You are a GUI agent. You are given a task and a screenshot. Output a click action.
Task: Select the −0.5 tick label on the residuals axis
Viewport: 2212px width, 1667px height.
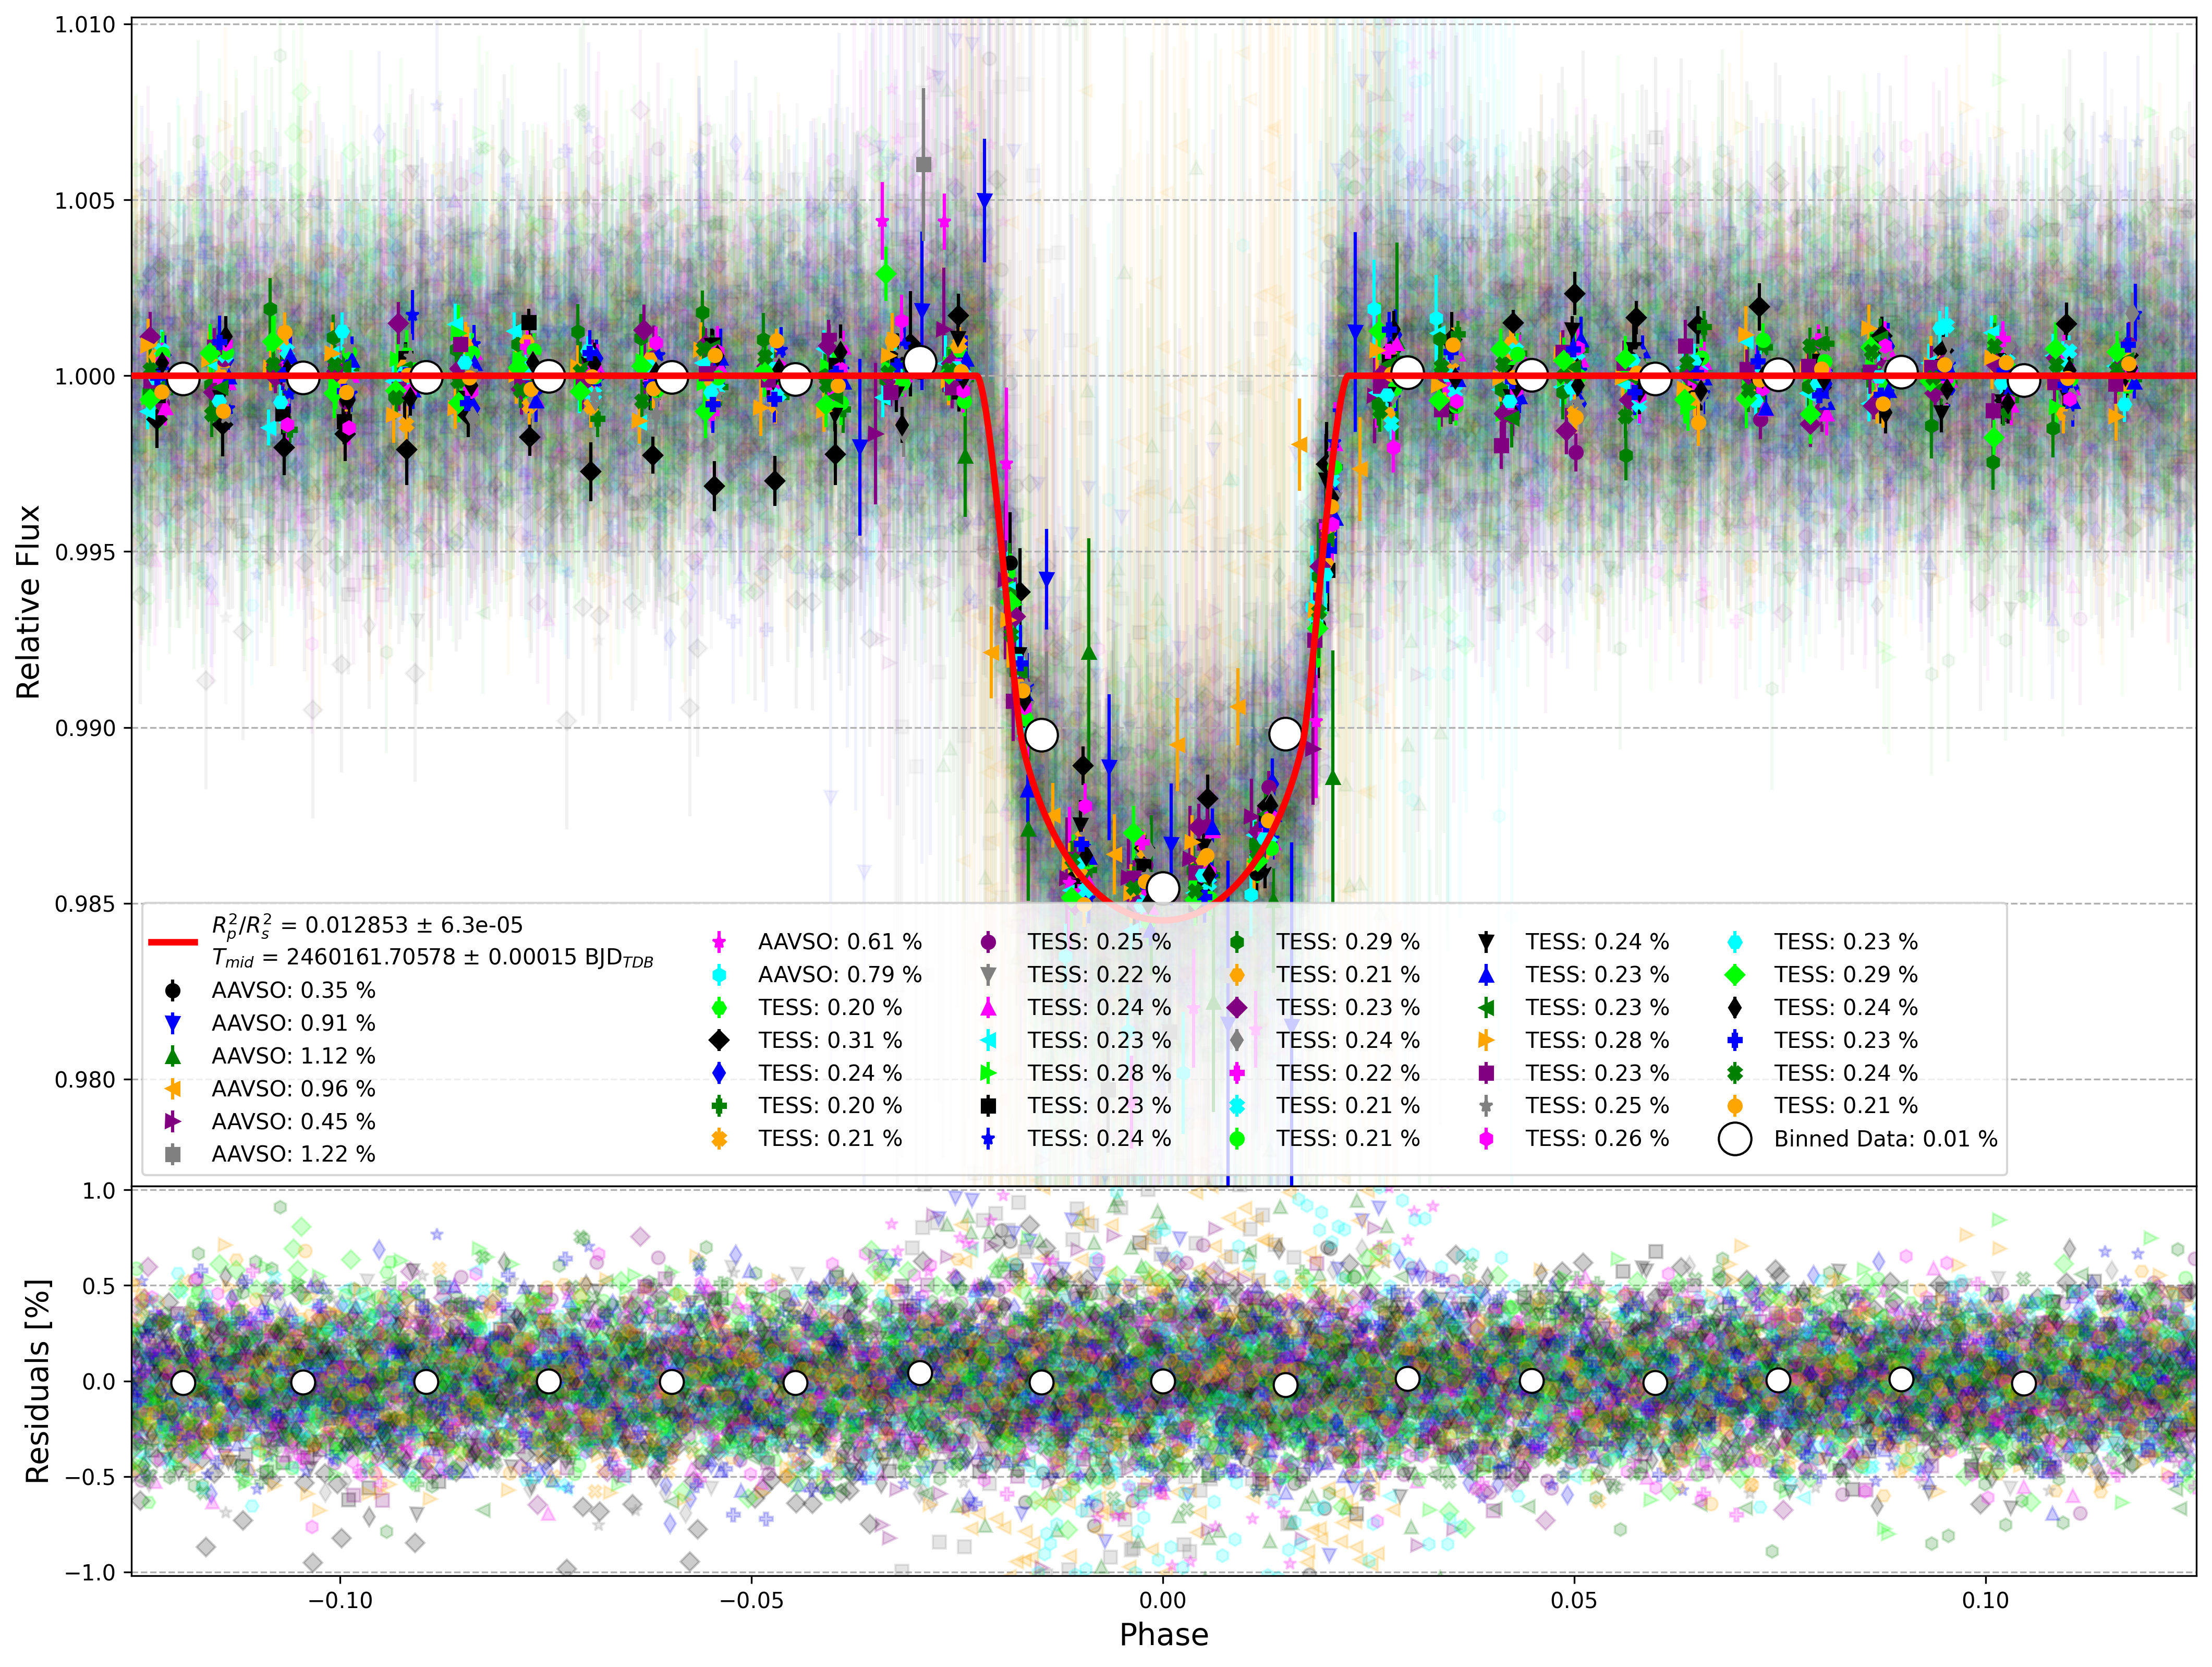tap(90, 1477)
